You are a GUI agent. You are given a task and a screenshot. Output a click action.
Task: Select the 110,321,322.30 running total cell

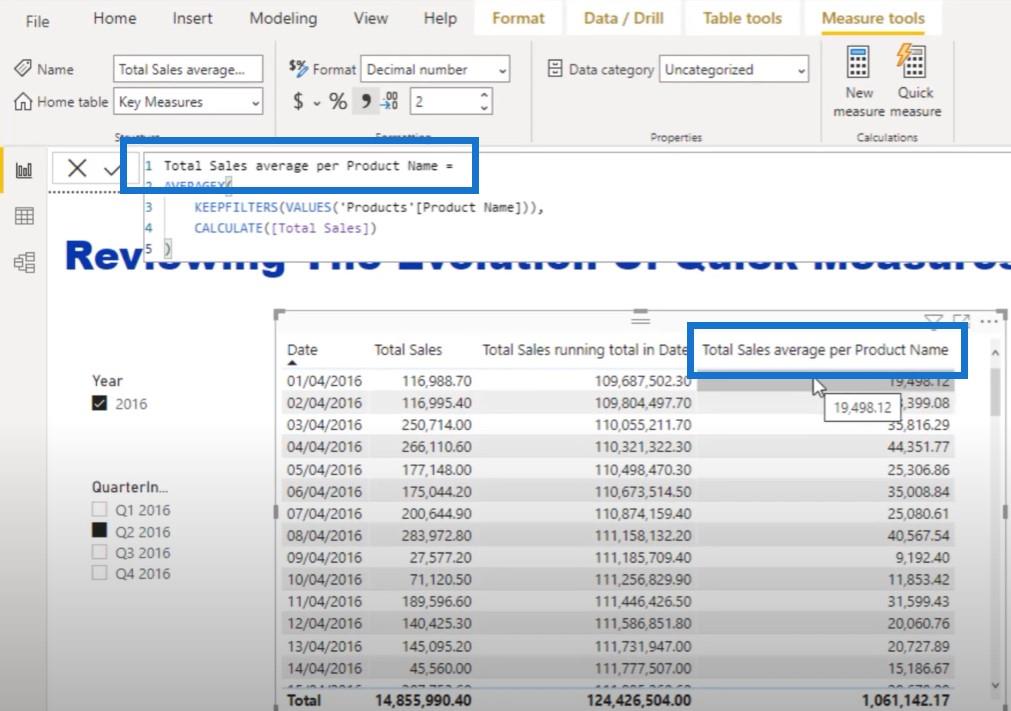click(643, 447)
